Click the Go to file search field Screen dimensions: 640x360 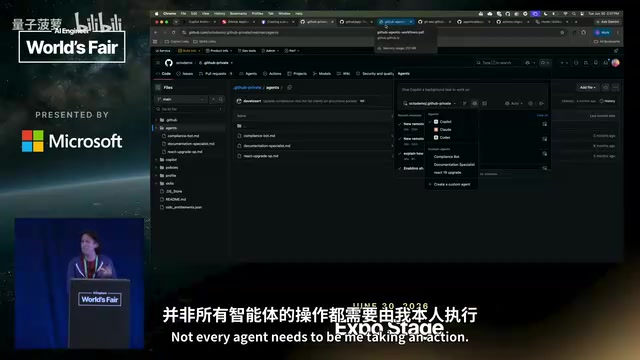(189, 109)
